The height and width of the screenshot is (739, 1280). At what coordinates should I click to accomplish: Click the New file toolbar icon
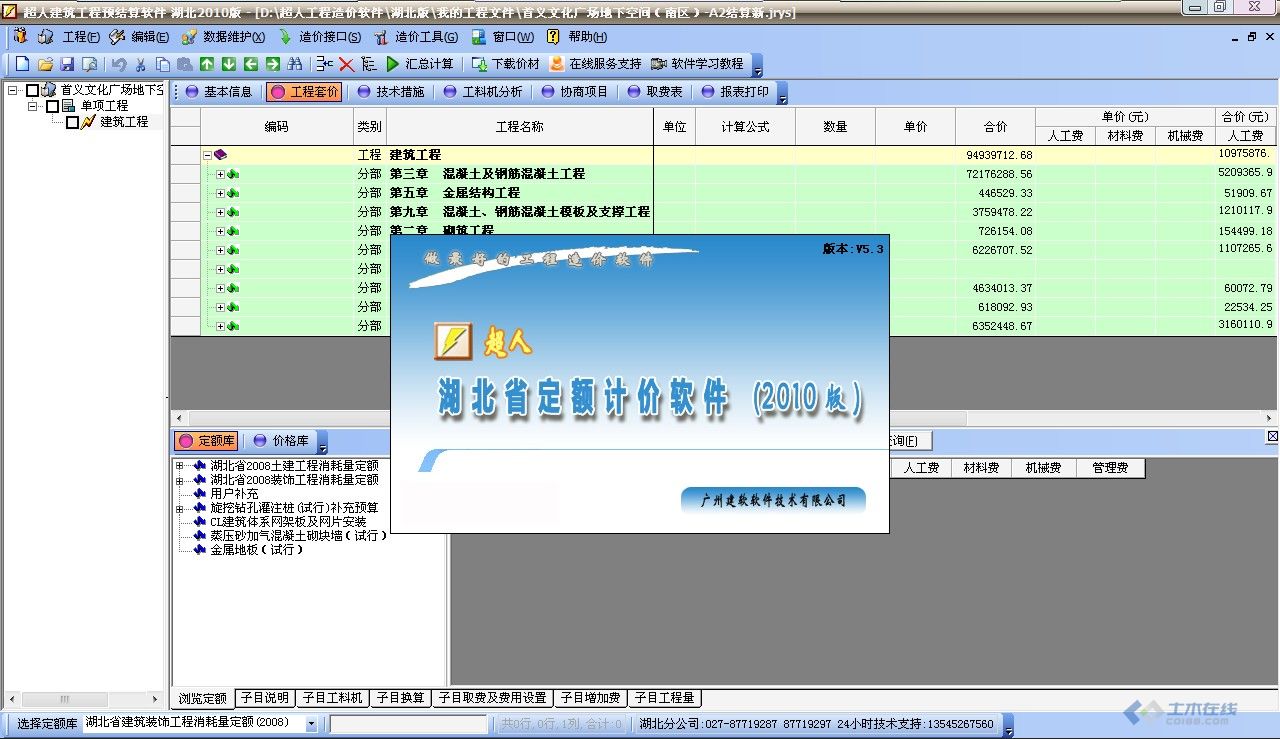click(x=23, y=64)
